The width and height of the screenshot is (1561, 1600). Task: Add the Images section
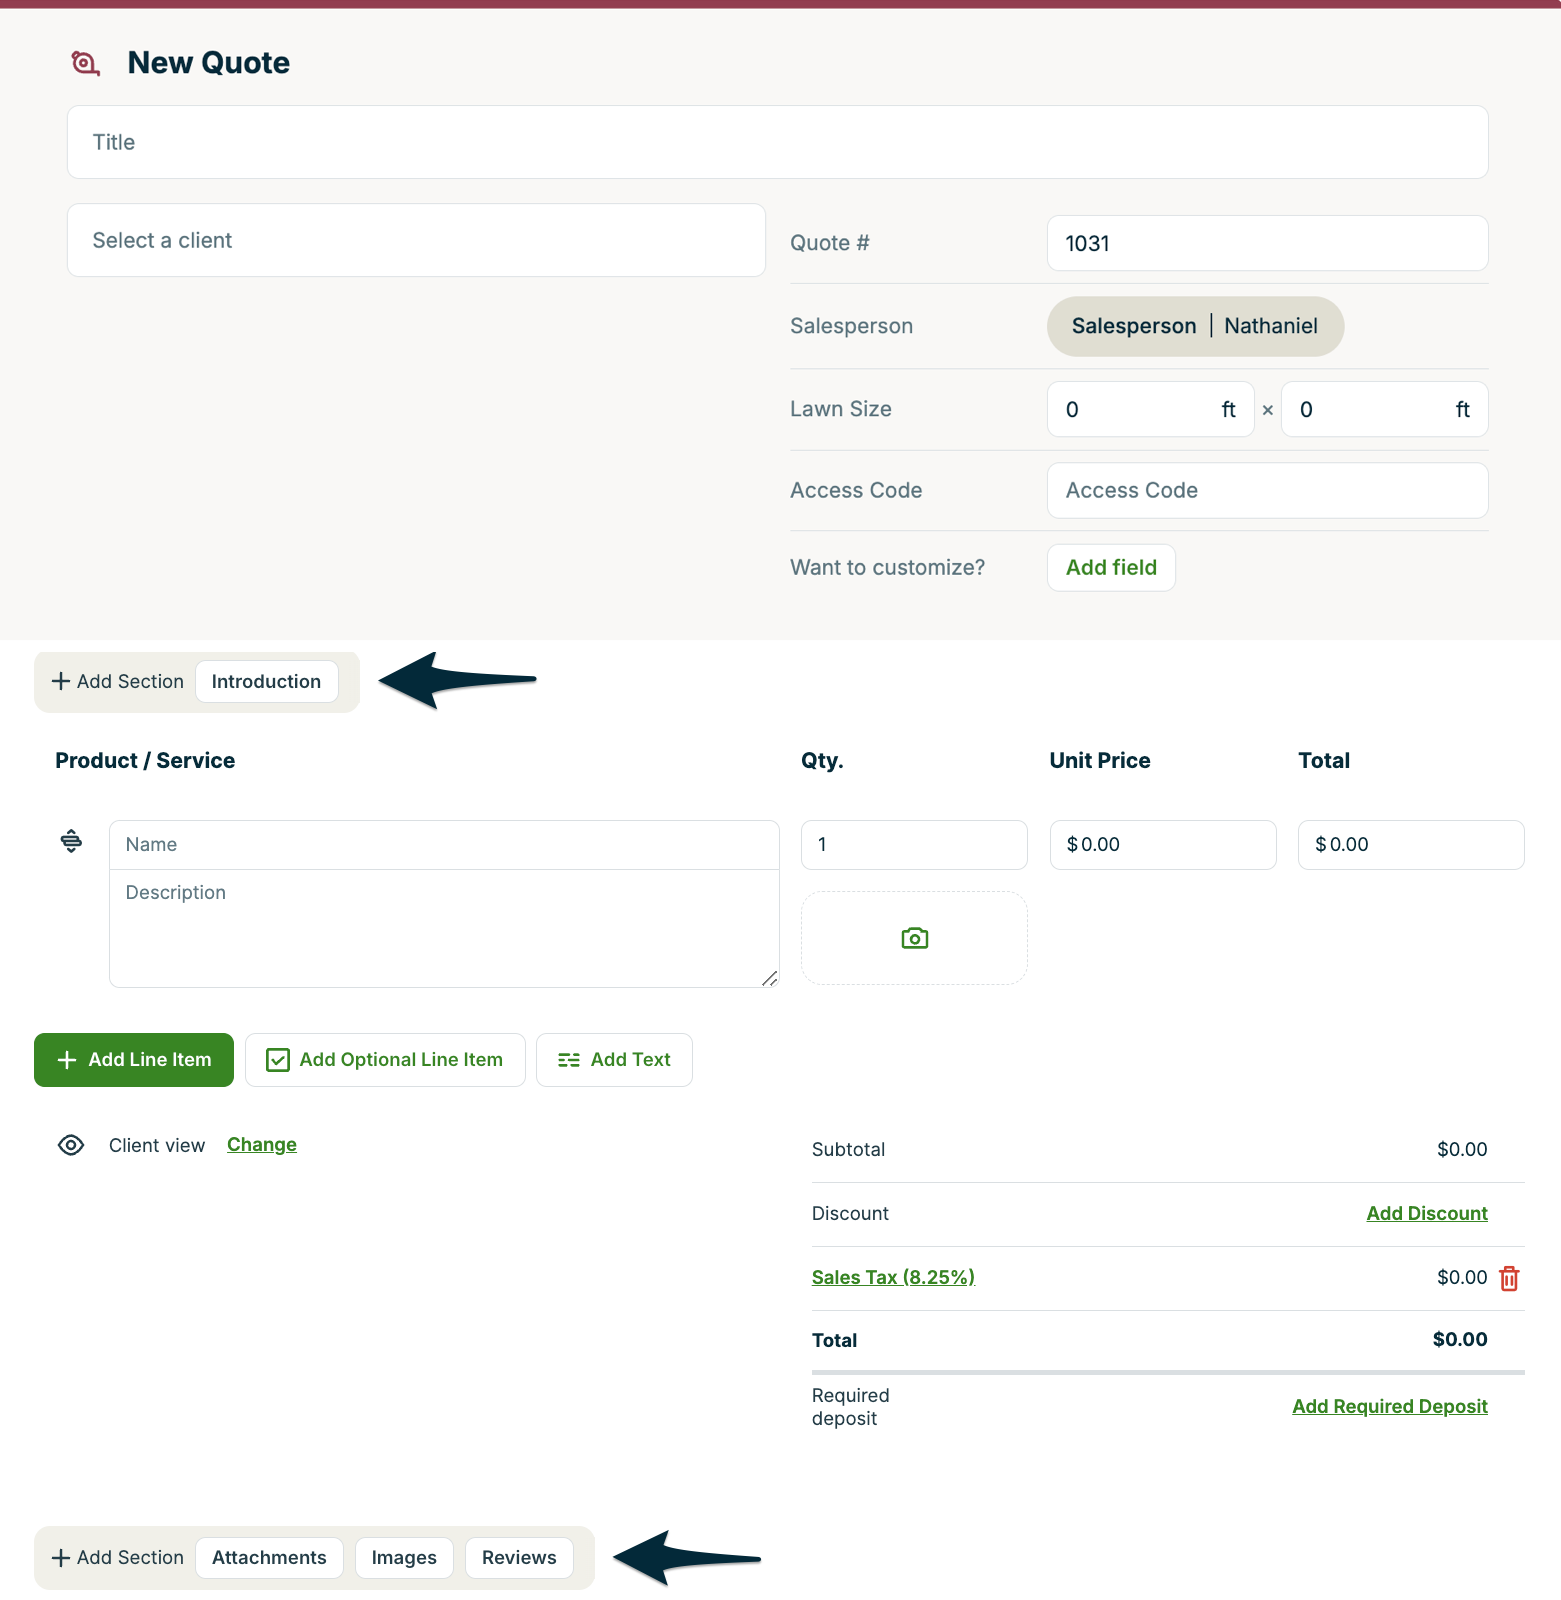[x=404, y=1558]
